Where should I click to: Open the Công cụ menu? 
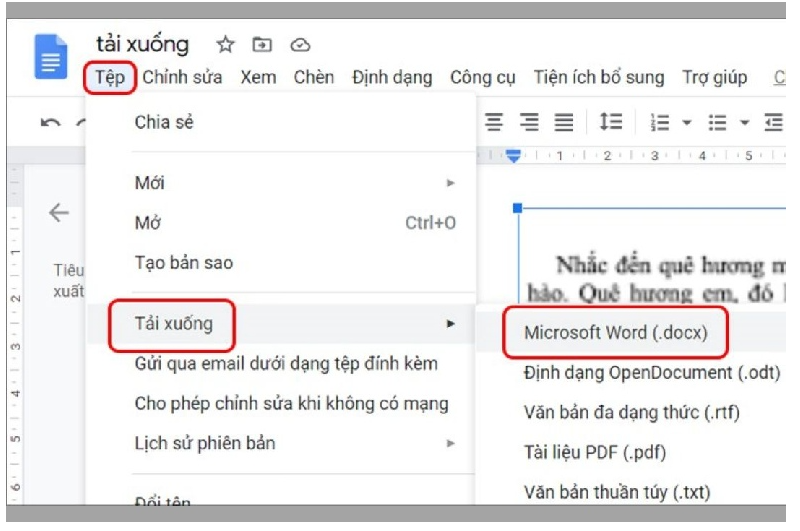point(482,78)
